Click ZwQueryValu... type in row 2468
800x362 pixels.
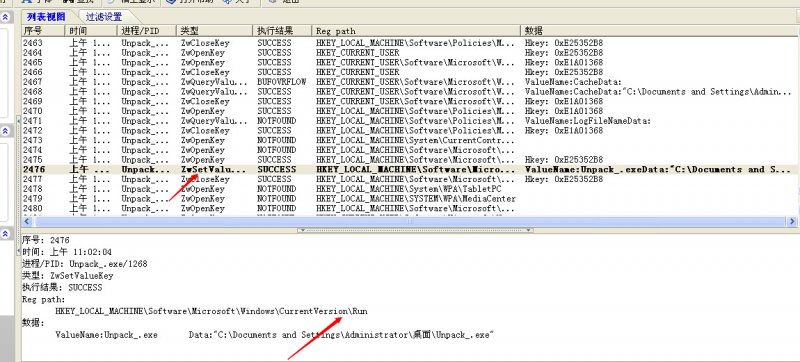pos(214,91)
